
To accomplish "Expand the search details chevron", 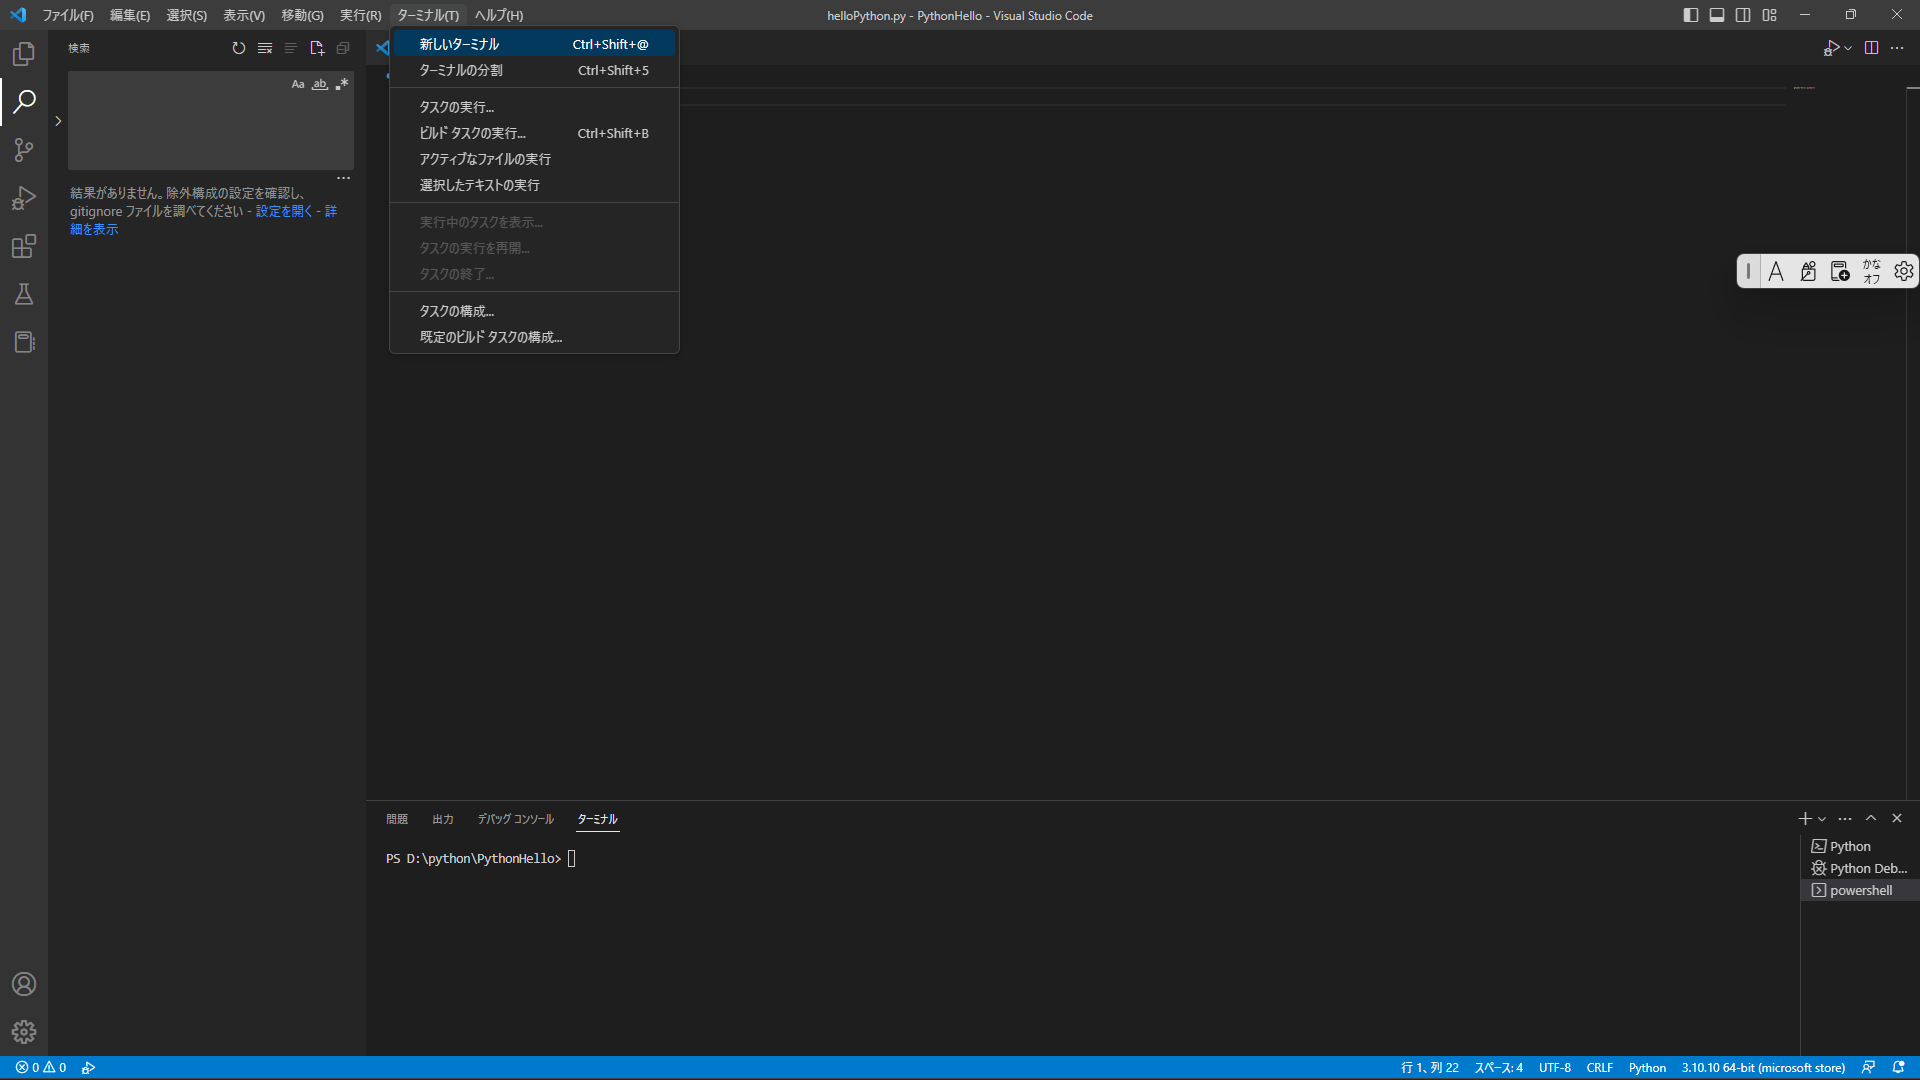I will 58,121.
